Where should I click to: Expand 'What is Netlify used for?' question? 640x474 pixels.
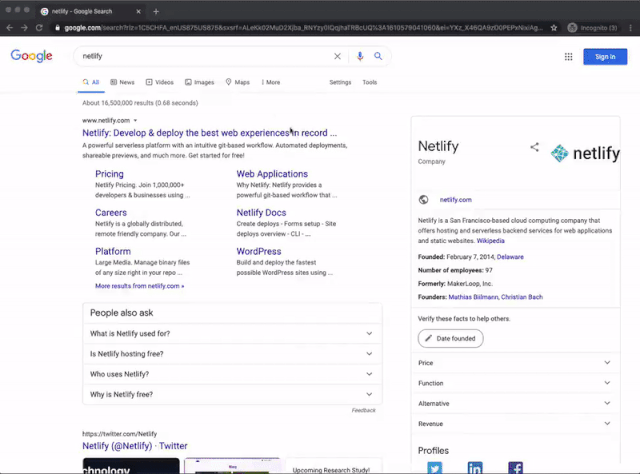click(x=232, y=334)
